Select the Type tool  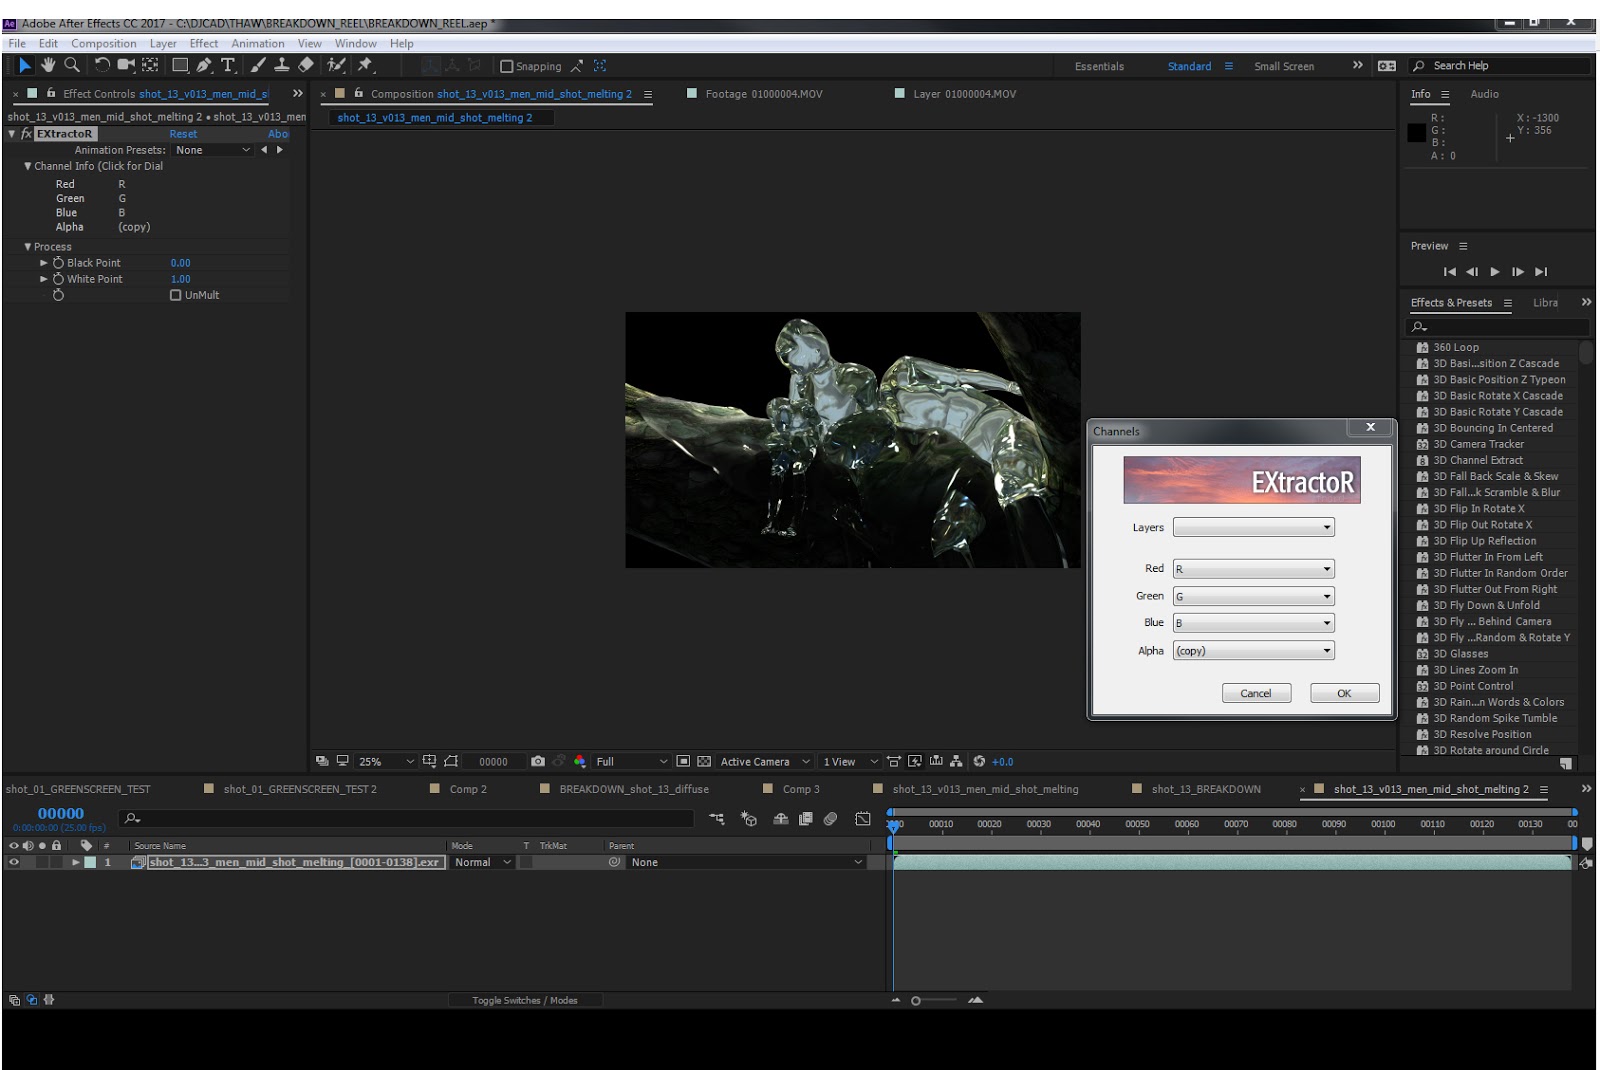[x=228, y=65]
